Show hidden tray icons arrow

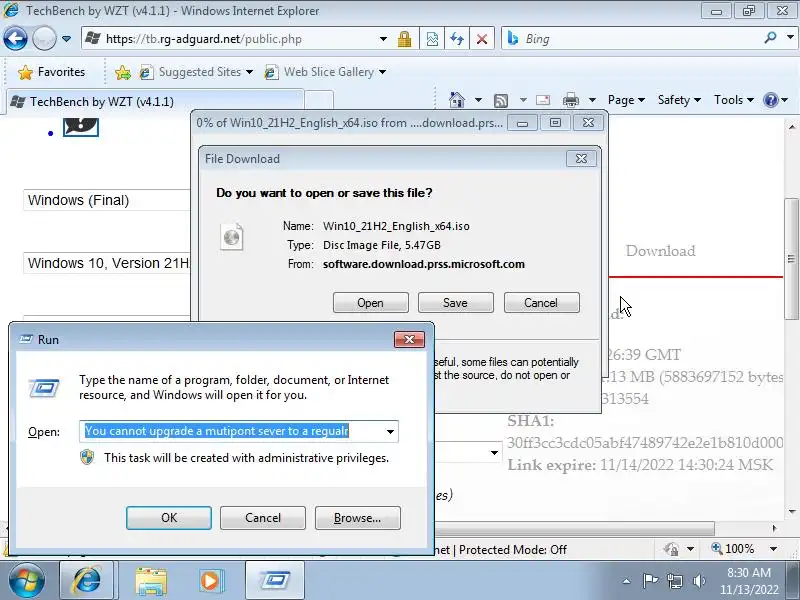click(626, 581)
